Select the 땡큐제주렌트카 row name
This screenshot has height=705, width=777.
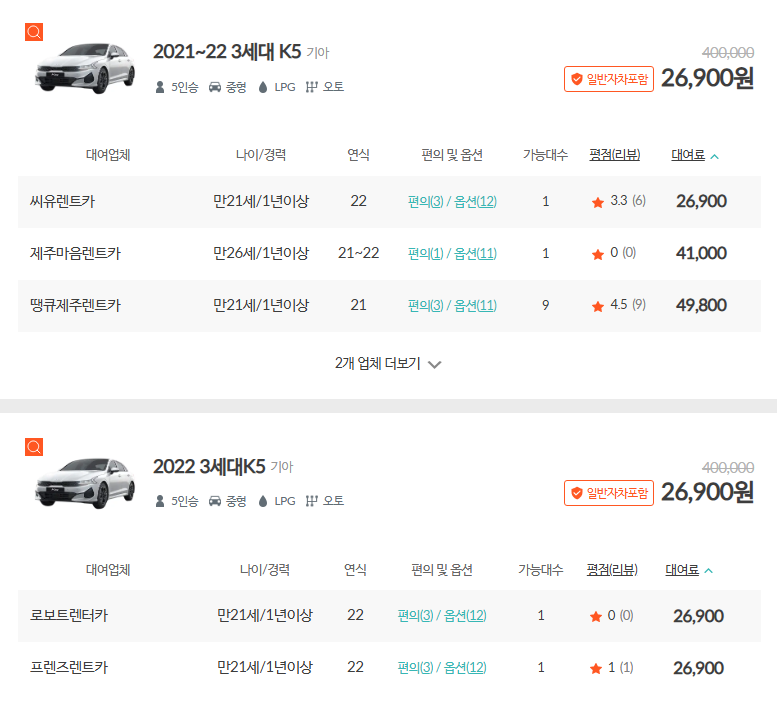click(75, 306)
